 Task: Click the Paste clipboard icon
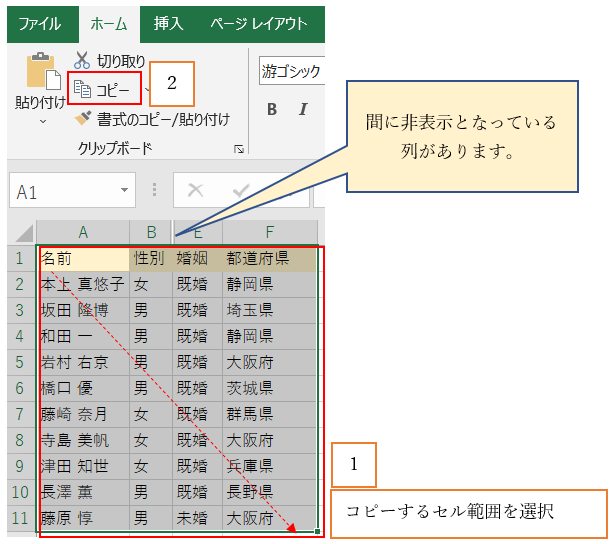(41, 72)
